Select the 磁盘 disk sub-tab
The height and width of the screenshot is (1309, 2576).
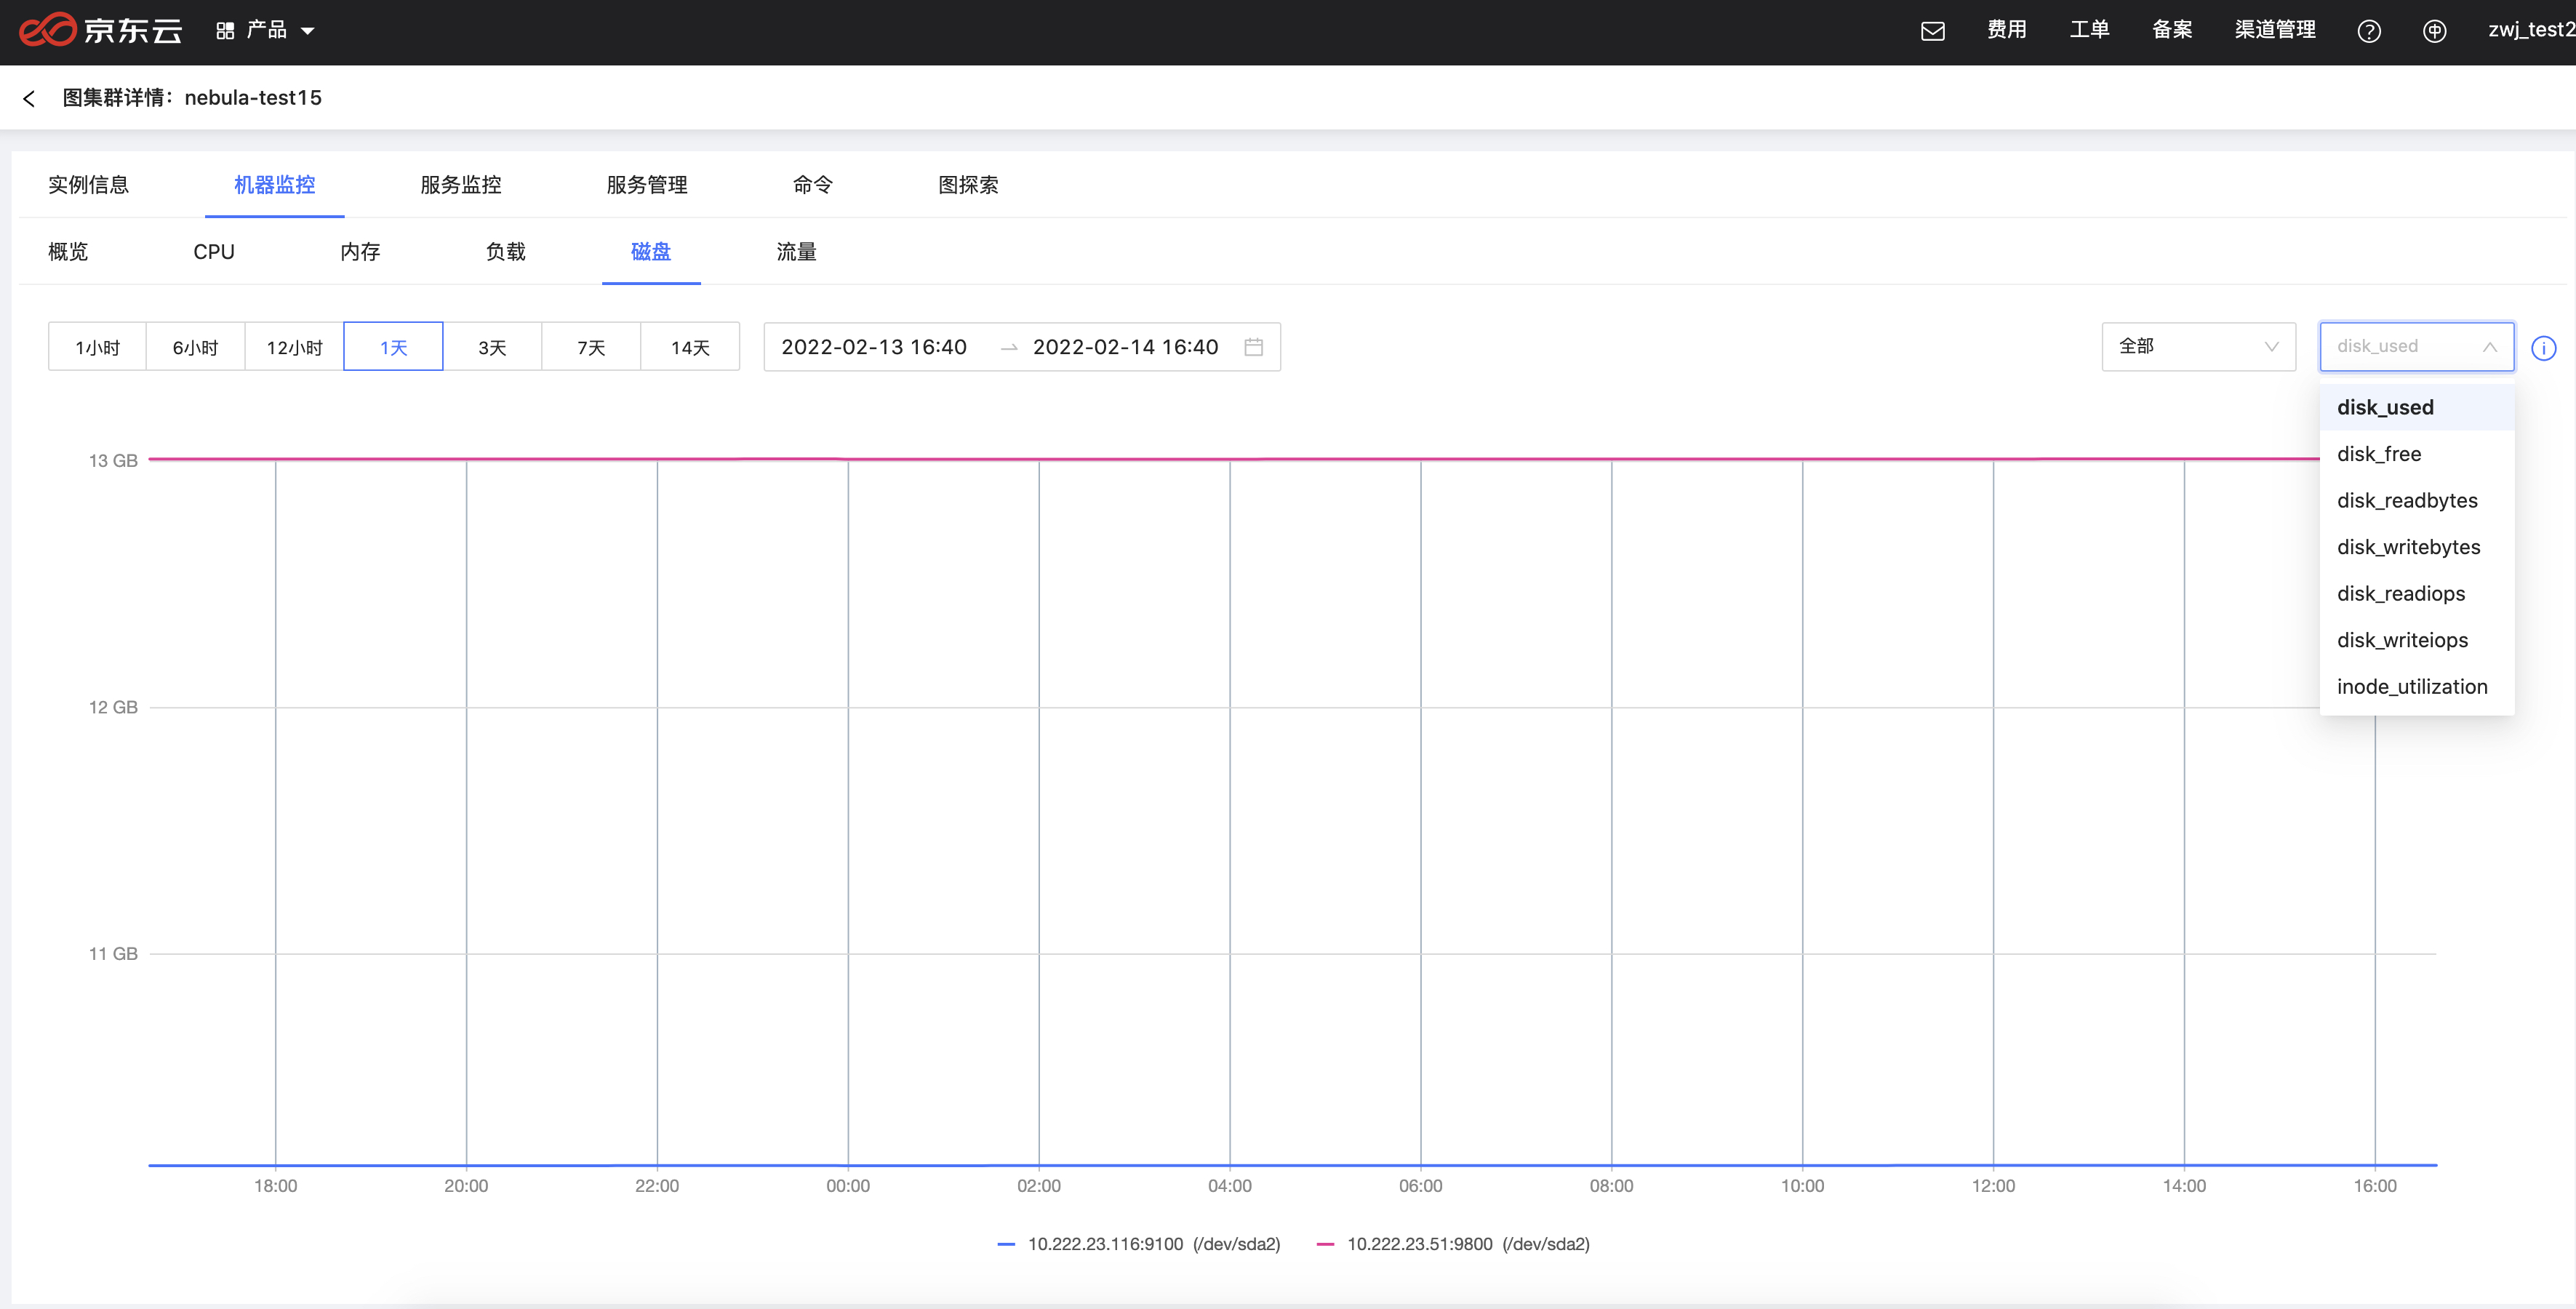[651, 252]
